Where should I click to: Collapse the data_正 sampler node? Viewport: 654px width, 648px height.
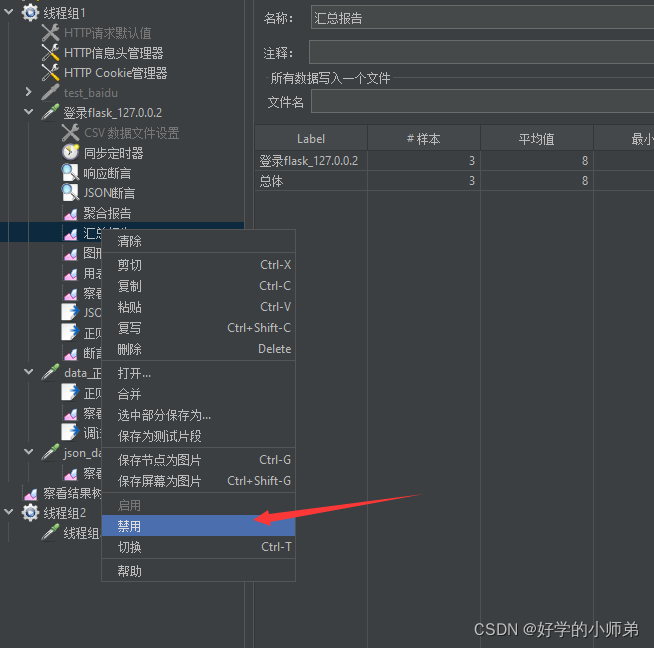click(28, 372)
